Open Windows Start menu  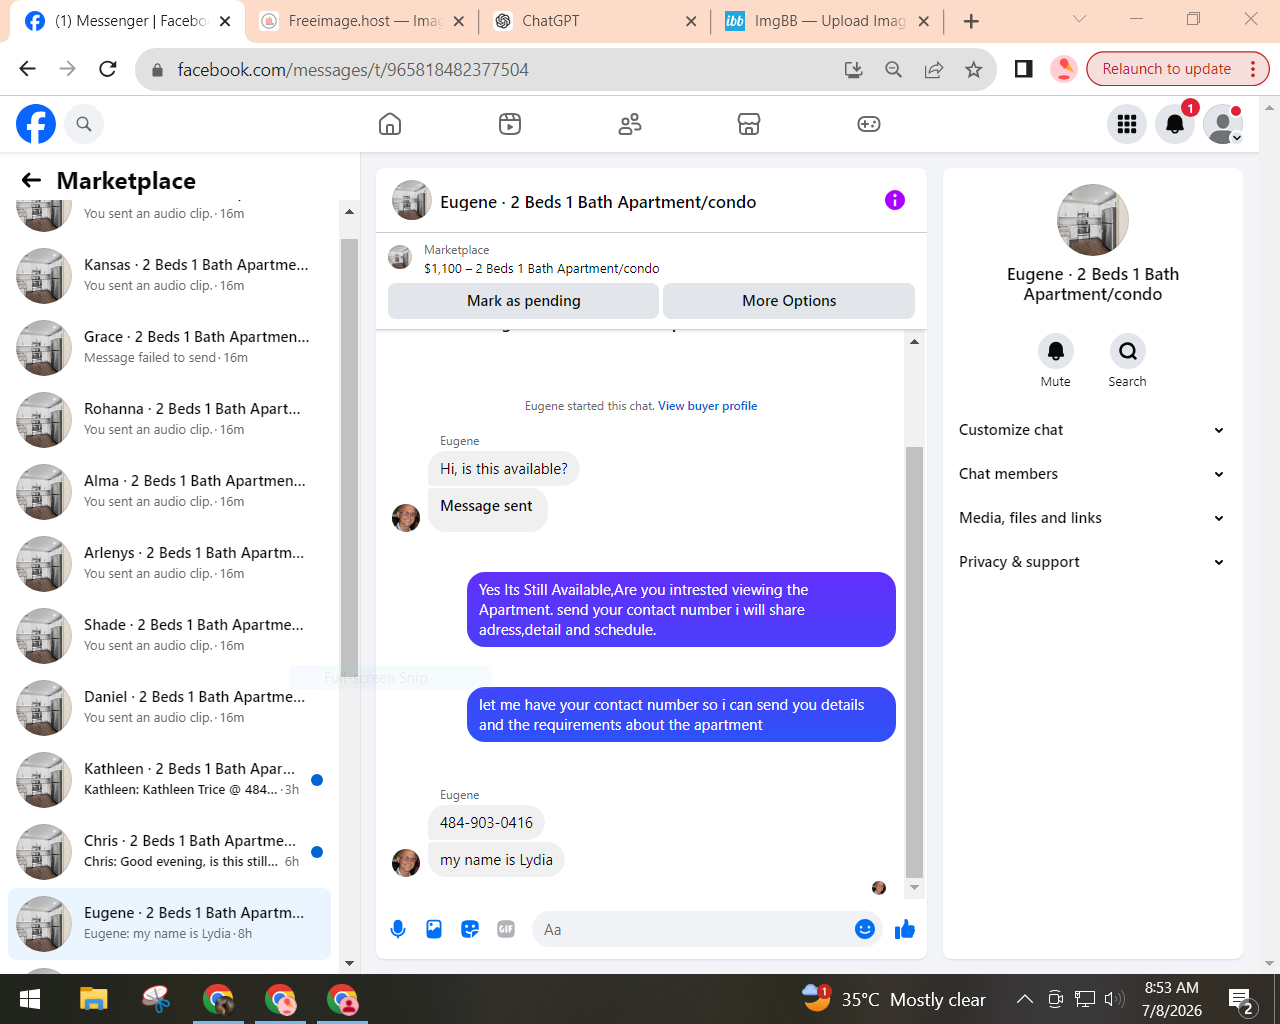coord(30,999)
